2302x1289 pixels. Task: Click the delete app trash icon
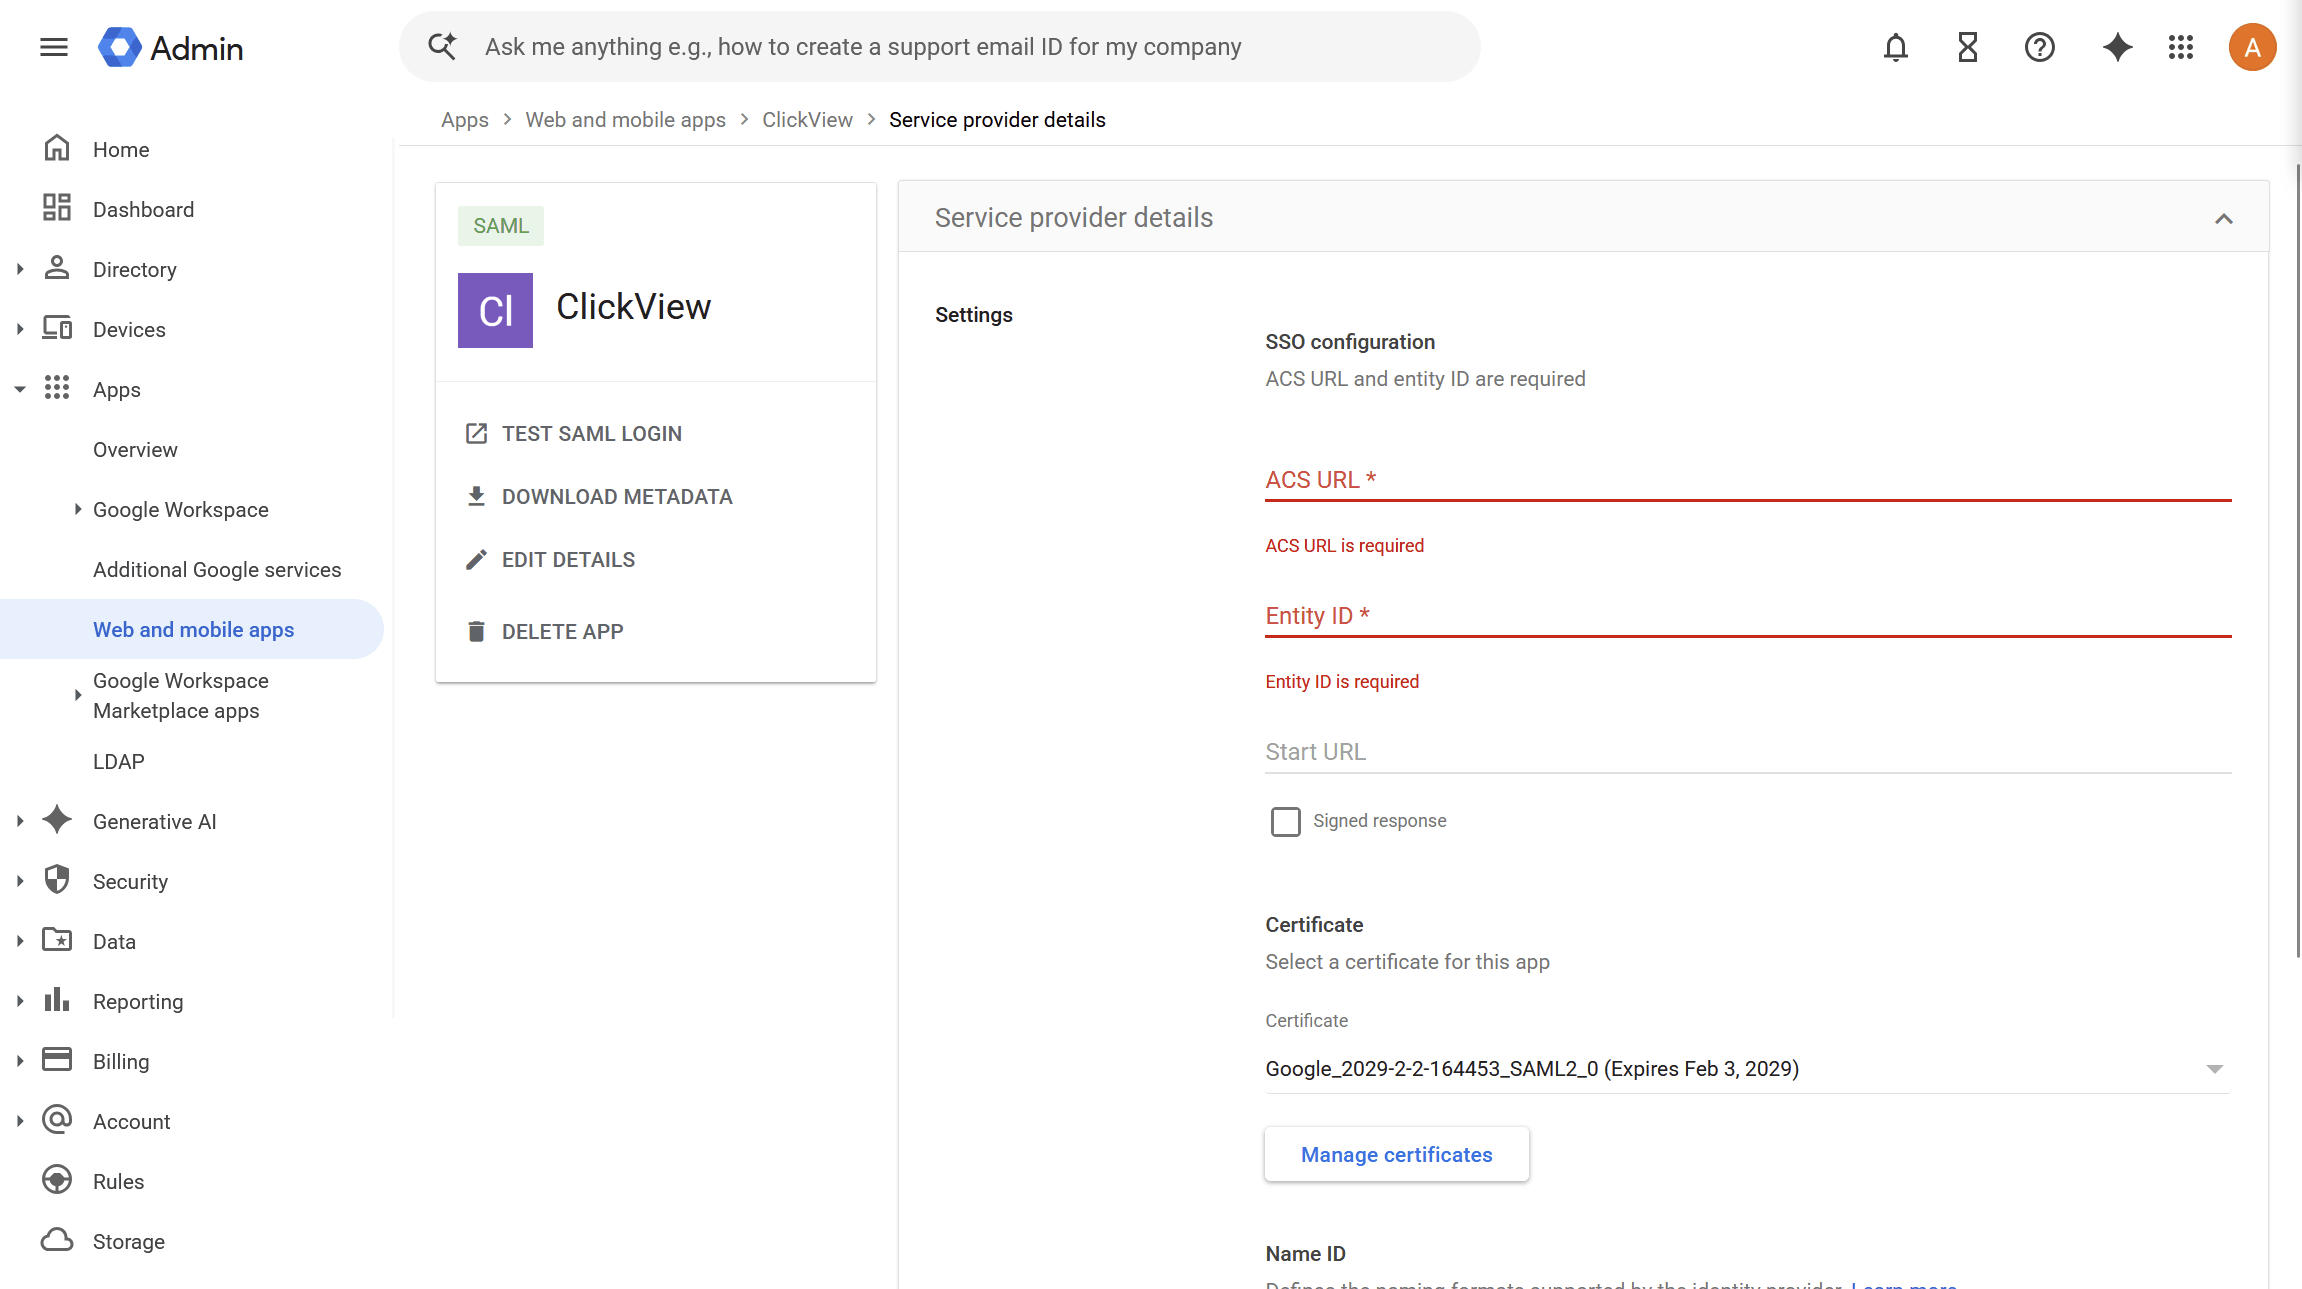(x=476, y=631)
